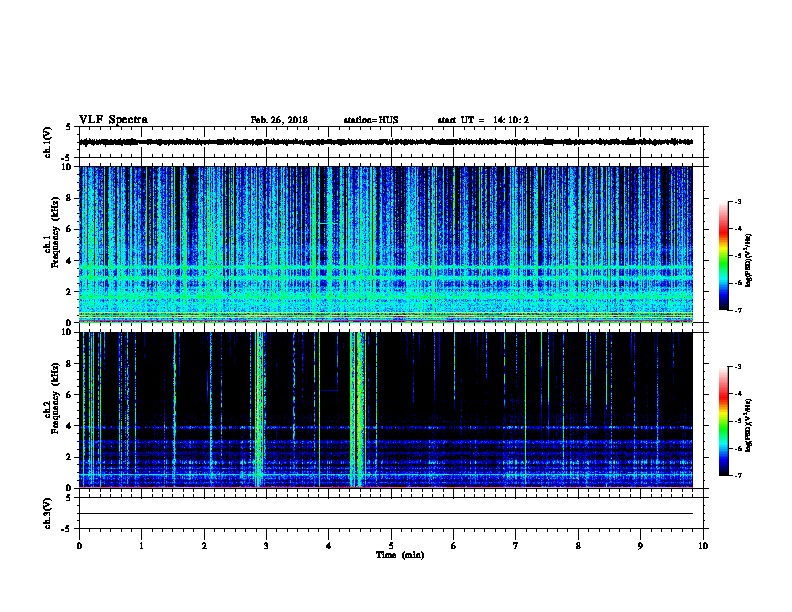This screenshot has height=612, width=792.
Task: Click the "10" kHz tick on ch.2 frequency axis
Action: click(67, 333)
